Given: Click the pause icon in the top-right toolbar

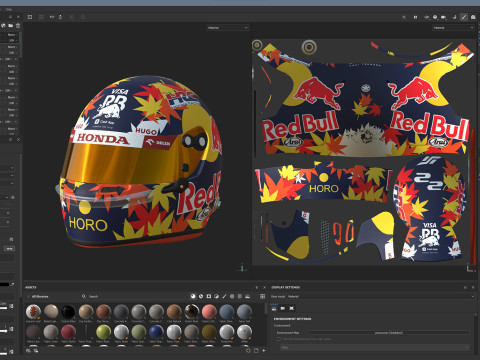Looking at the screenshot, I should pyautogui.click(x=415, y=17).
